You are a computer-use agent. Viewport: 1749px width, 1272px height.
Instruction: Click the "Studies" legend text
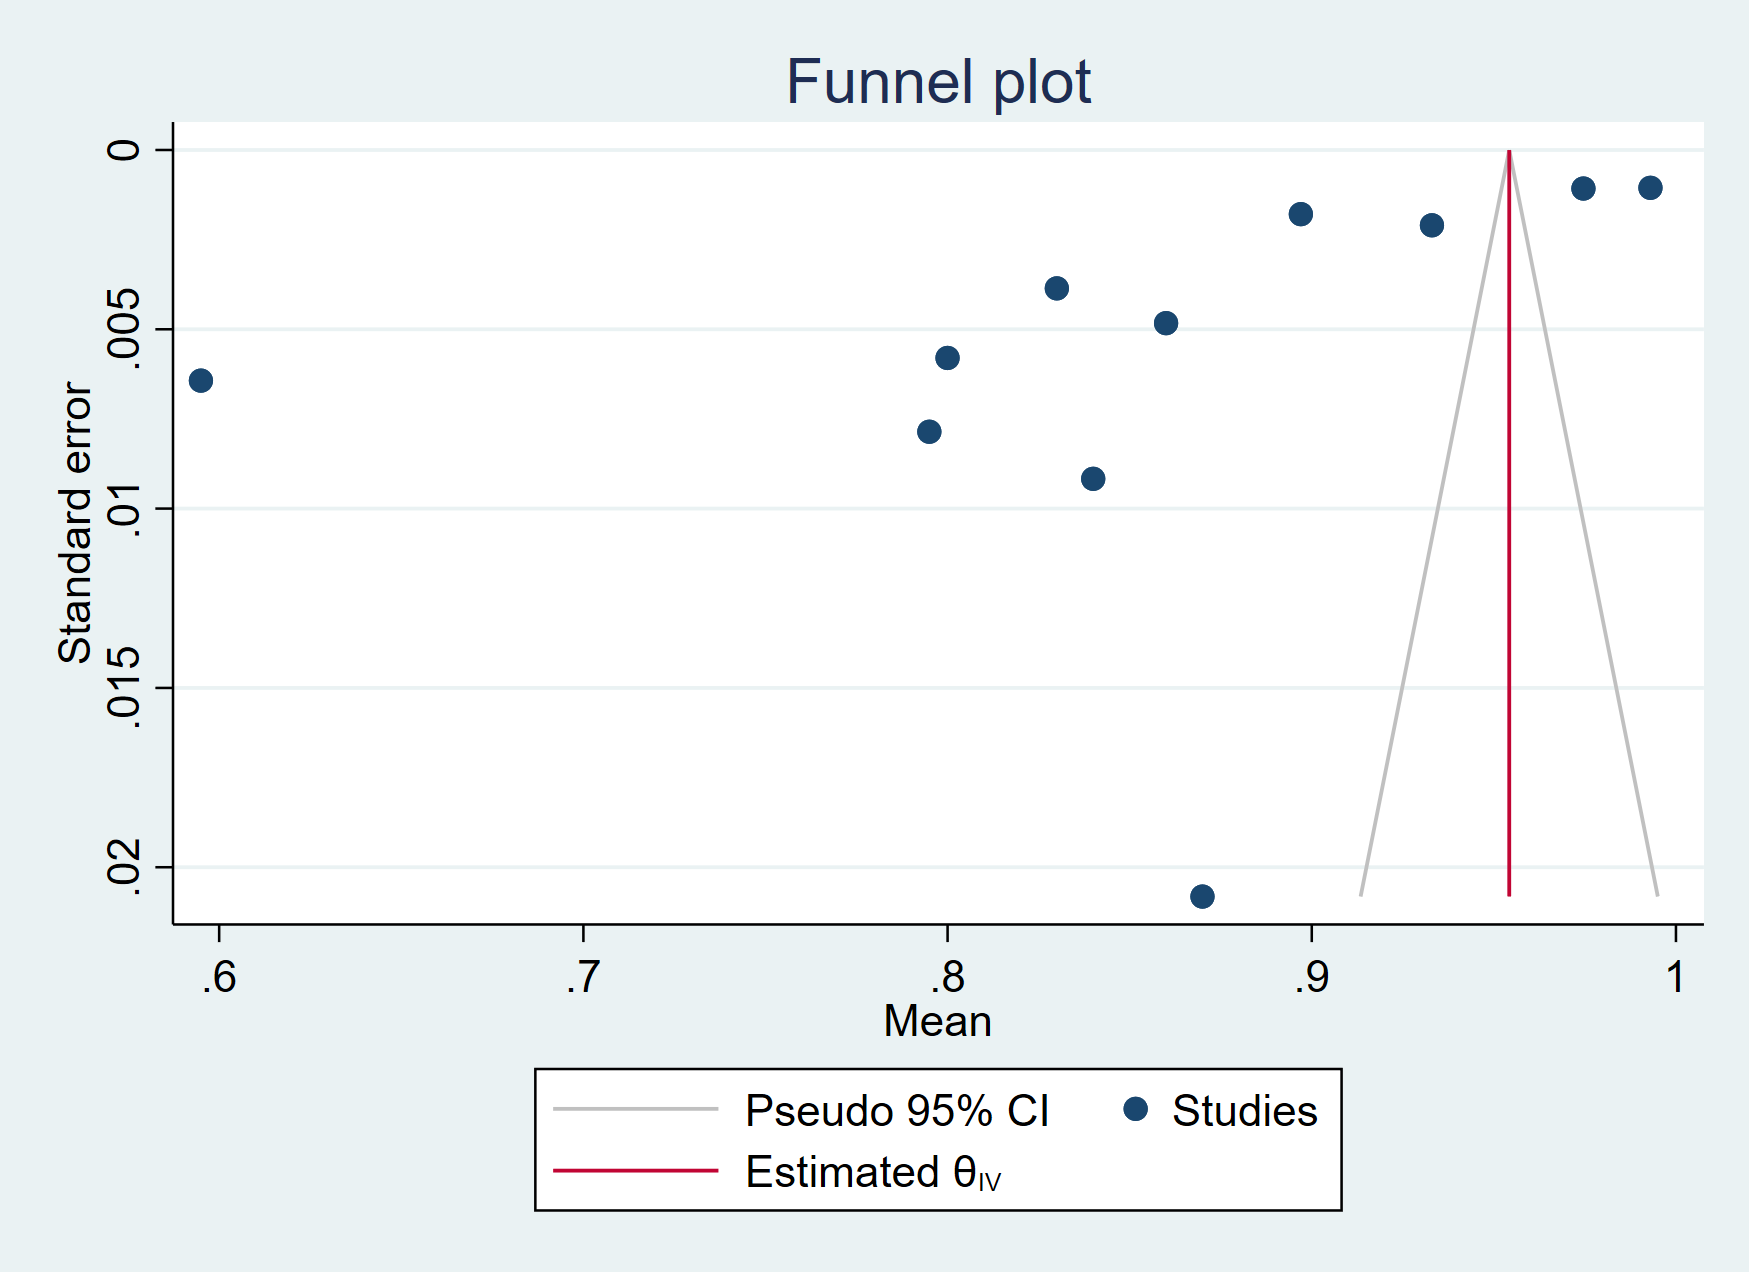[1244, 1111]
